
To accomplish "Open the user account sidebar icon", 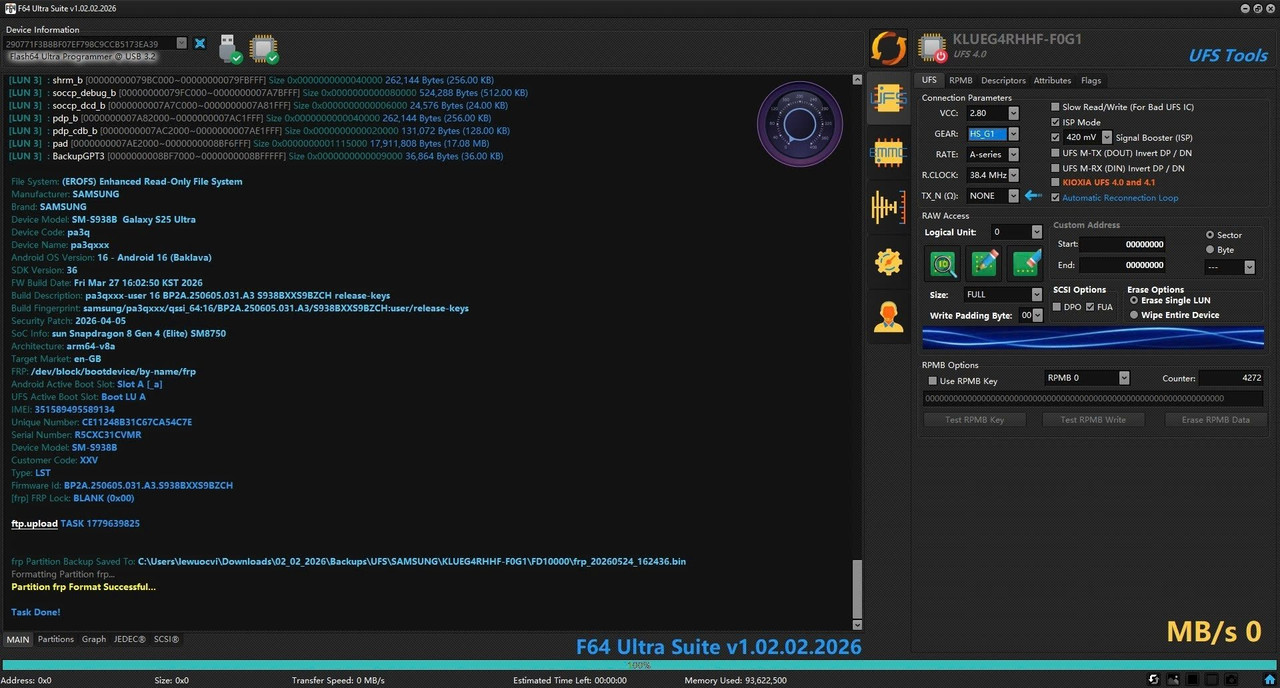I will tap(888, 316).
